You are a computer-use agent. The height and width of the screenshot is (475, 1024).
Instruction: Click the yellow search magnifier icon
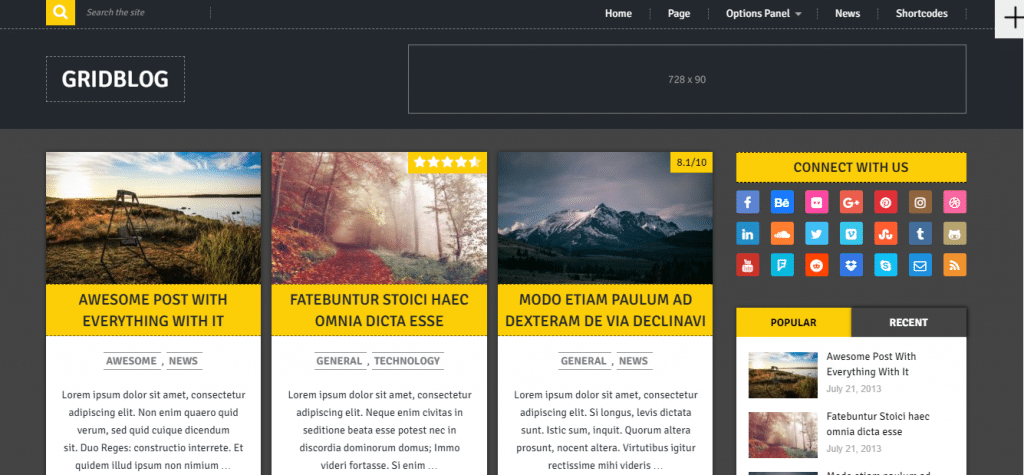click(x=61, y=12)
